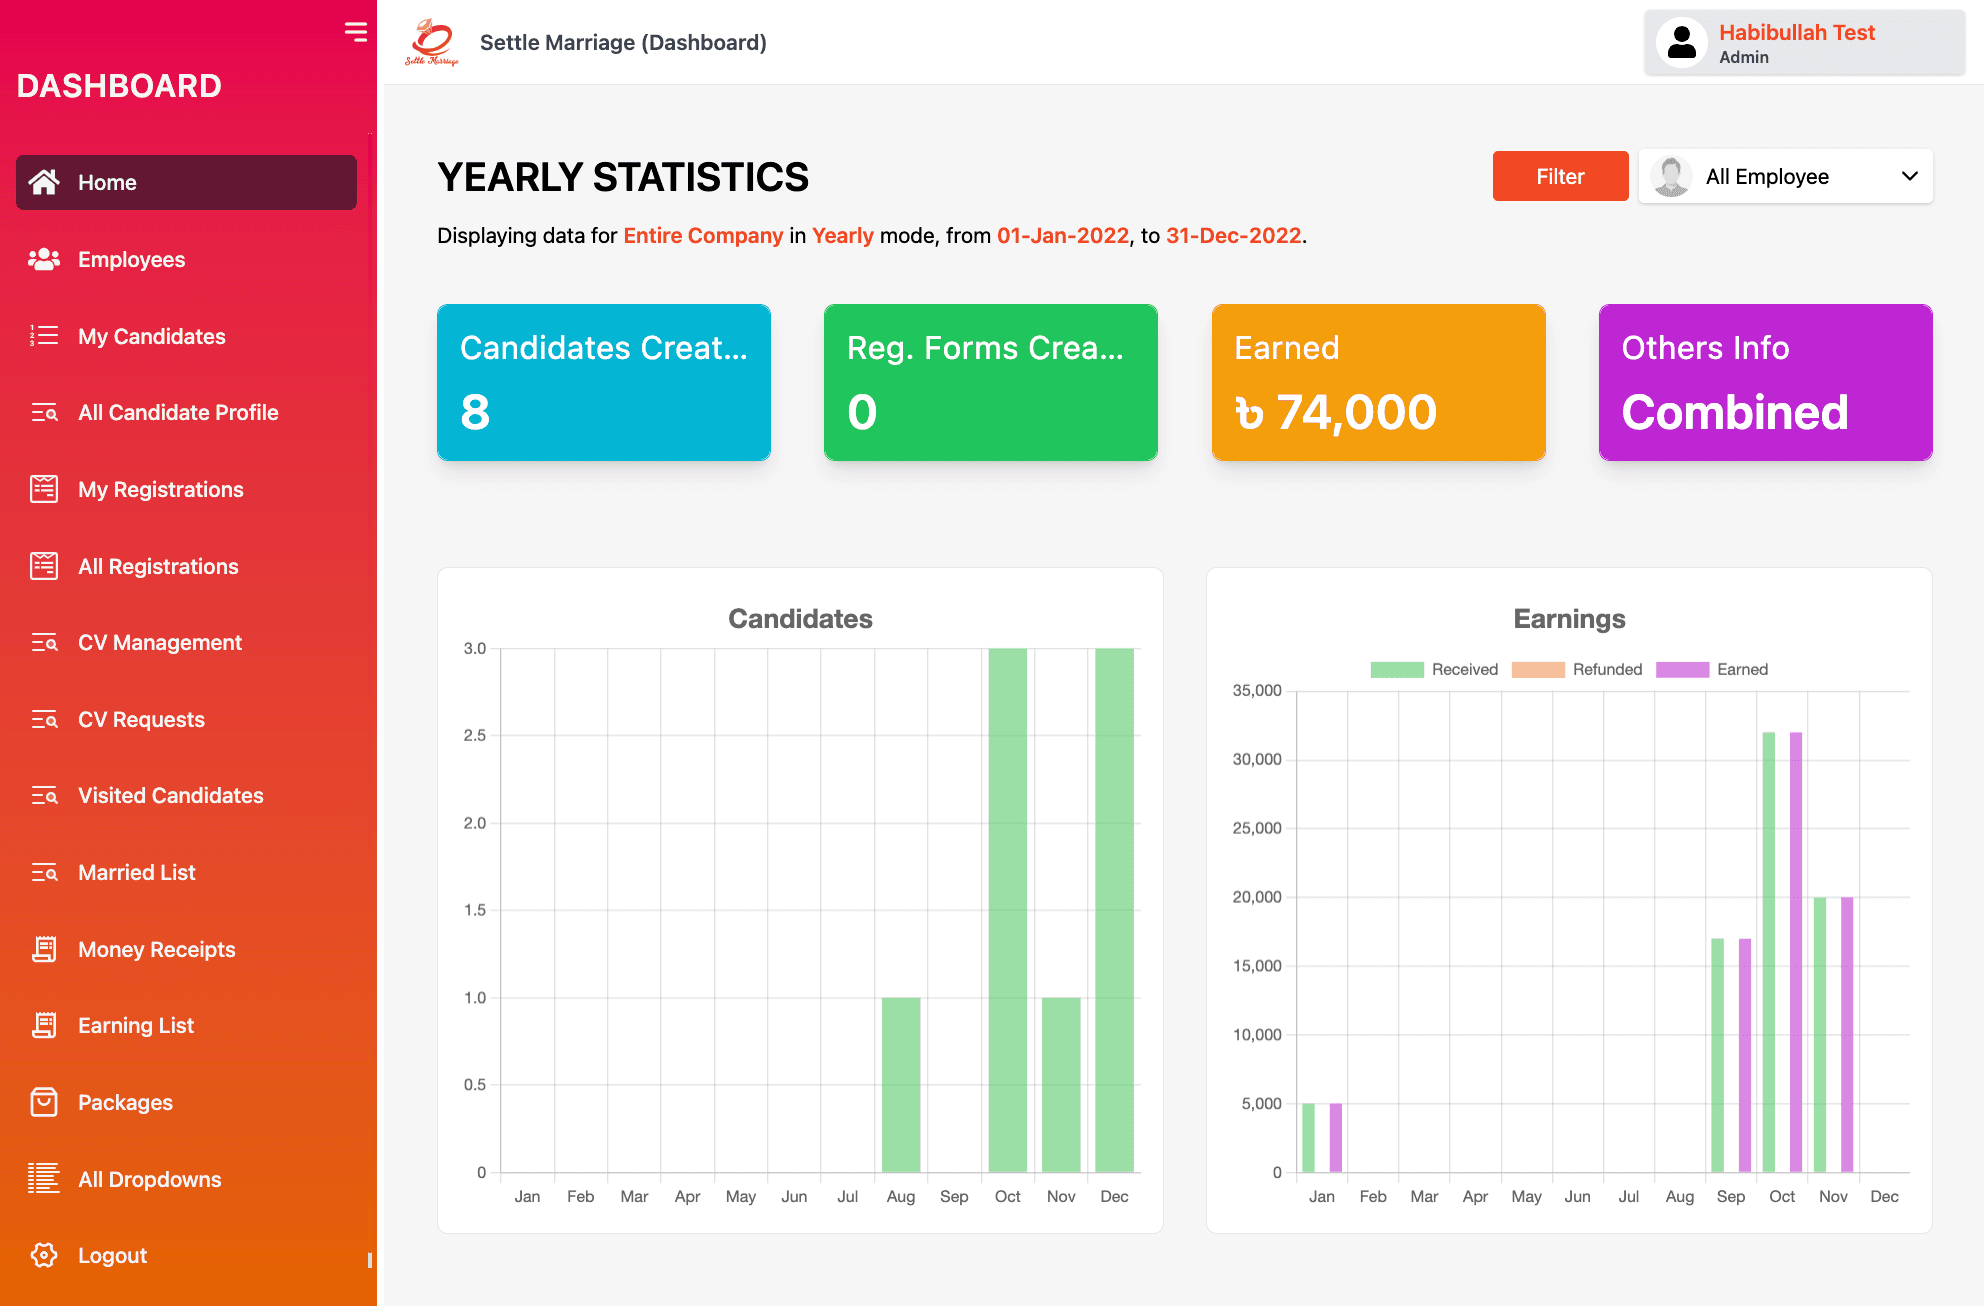Open the Earned ৳74,000 card

(x=1378, y=383)
